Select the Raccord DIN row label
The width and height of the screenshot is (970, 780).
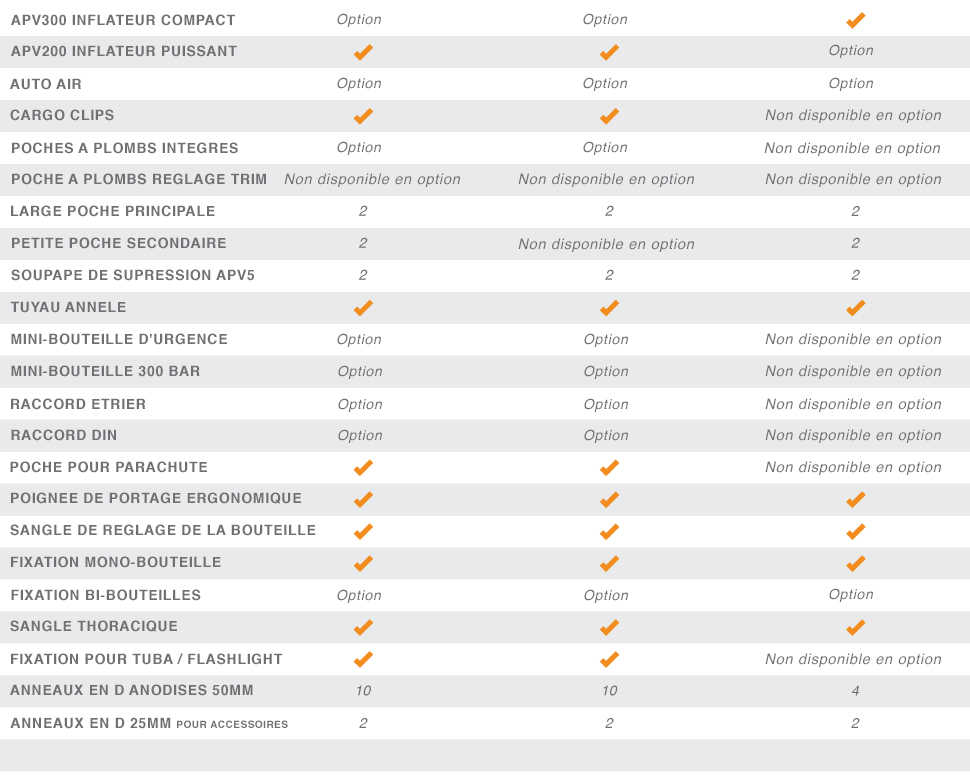pyautogui.click(x=64, y=435)
